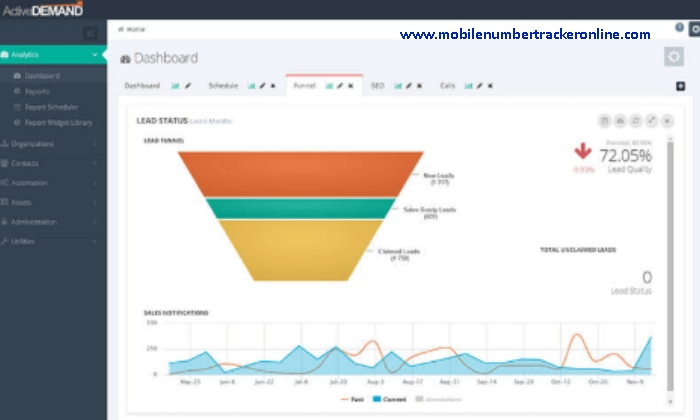This screenshot has height=420, width=700.
Task: Refresh the Lead Status widget
Action: (636, 121)
